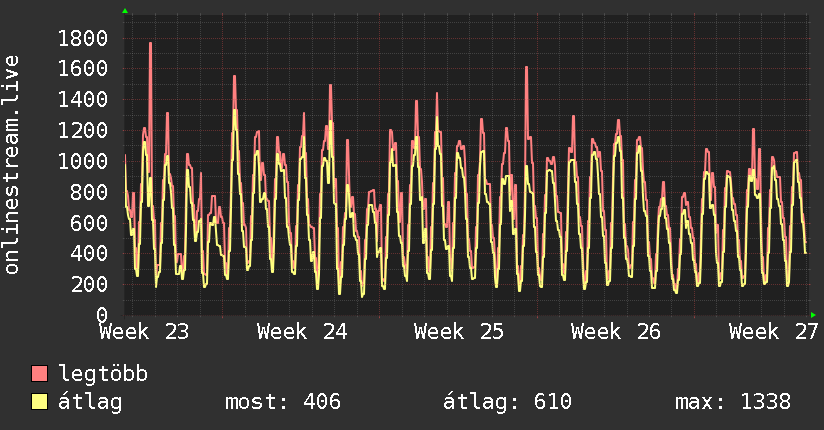The image size is (824, 430).
Task: Click the onlinestream.live vertical axis title
Action: (12, 165)
